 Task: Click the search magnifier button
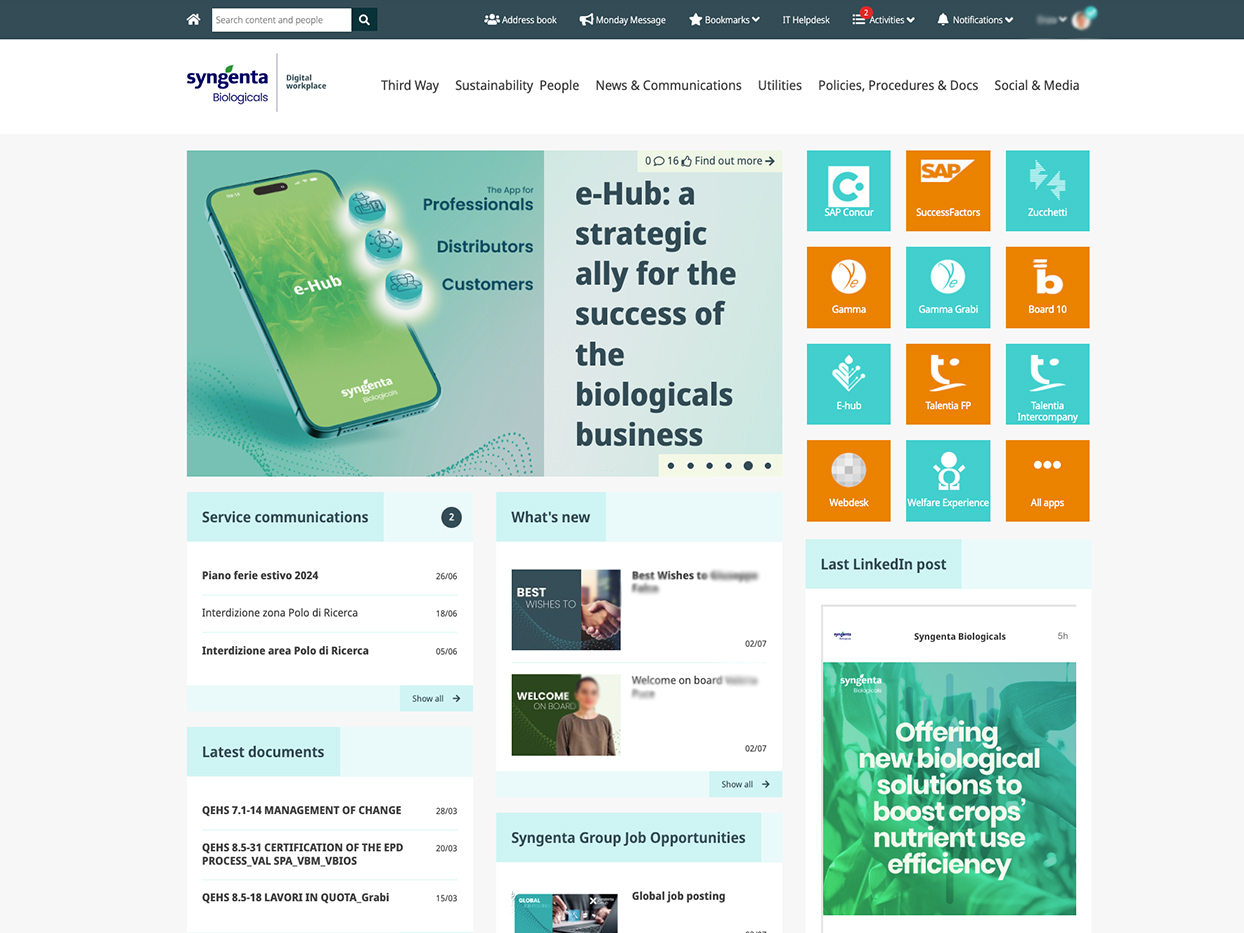click(364, 19)
